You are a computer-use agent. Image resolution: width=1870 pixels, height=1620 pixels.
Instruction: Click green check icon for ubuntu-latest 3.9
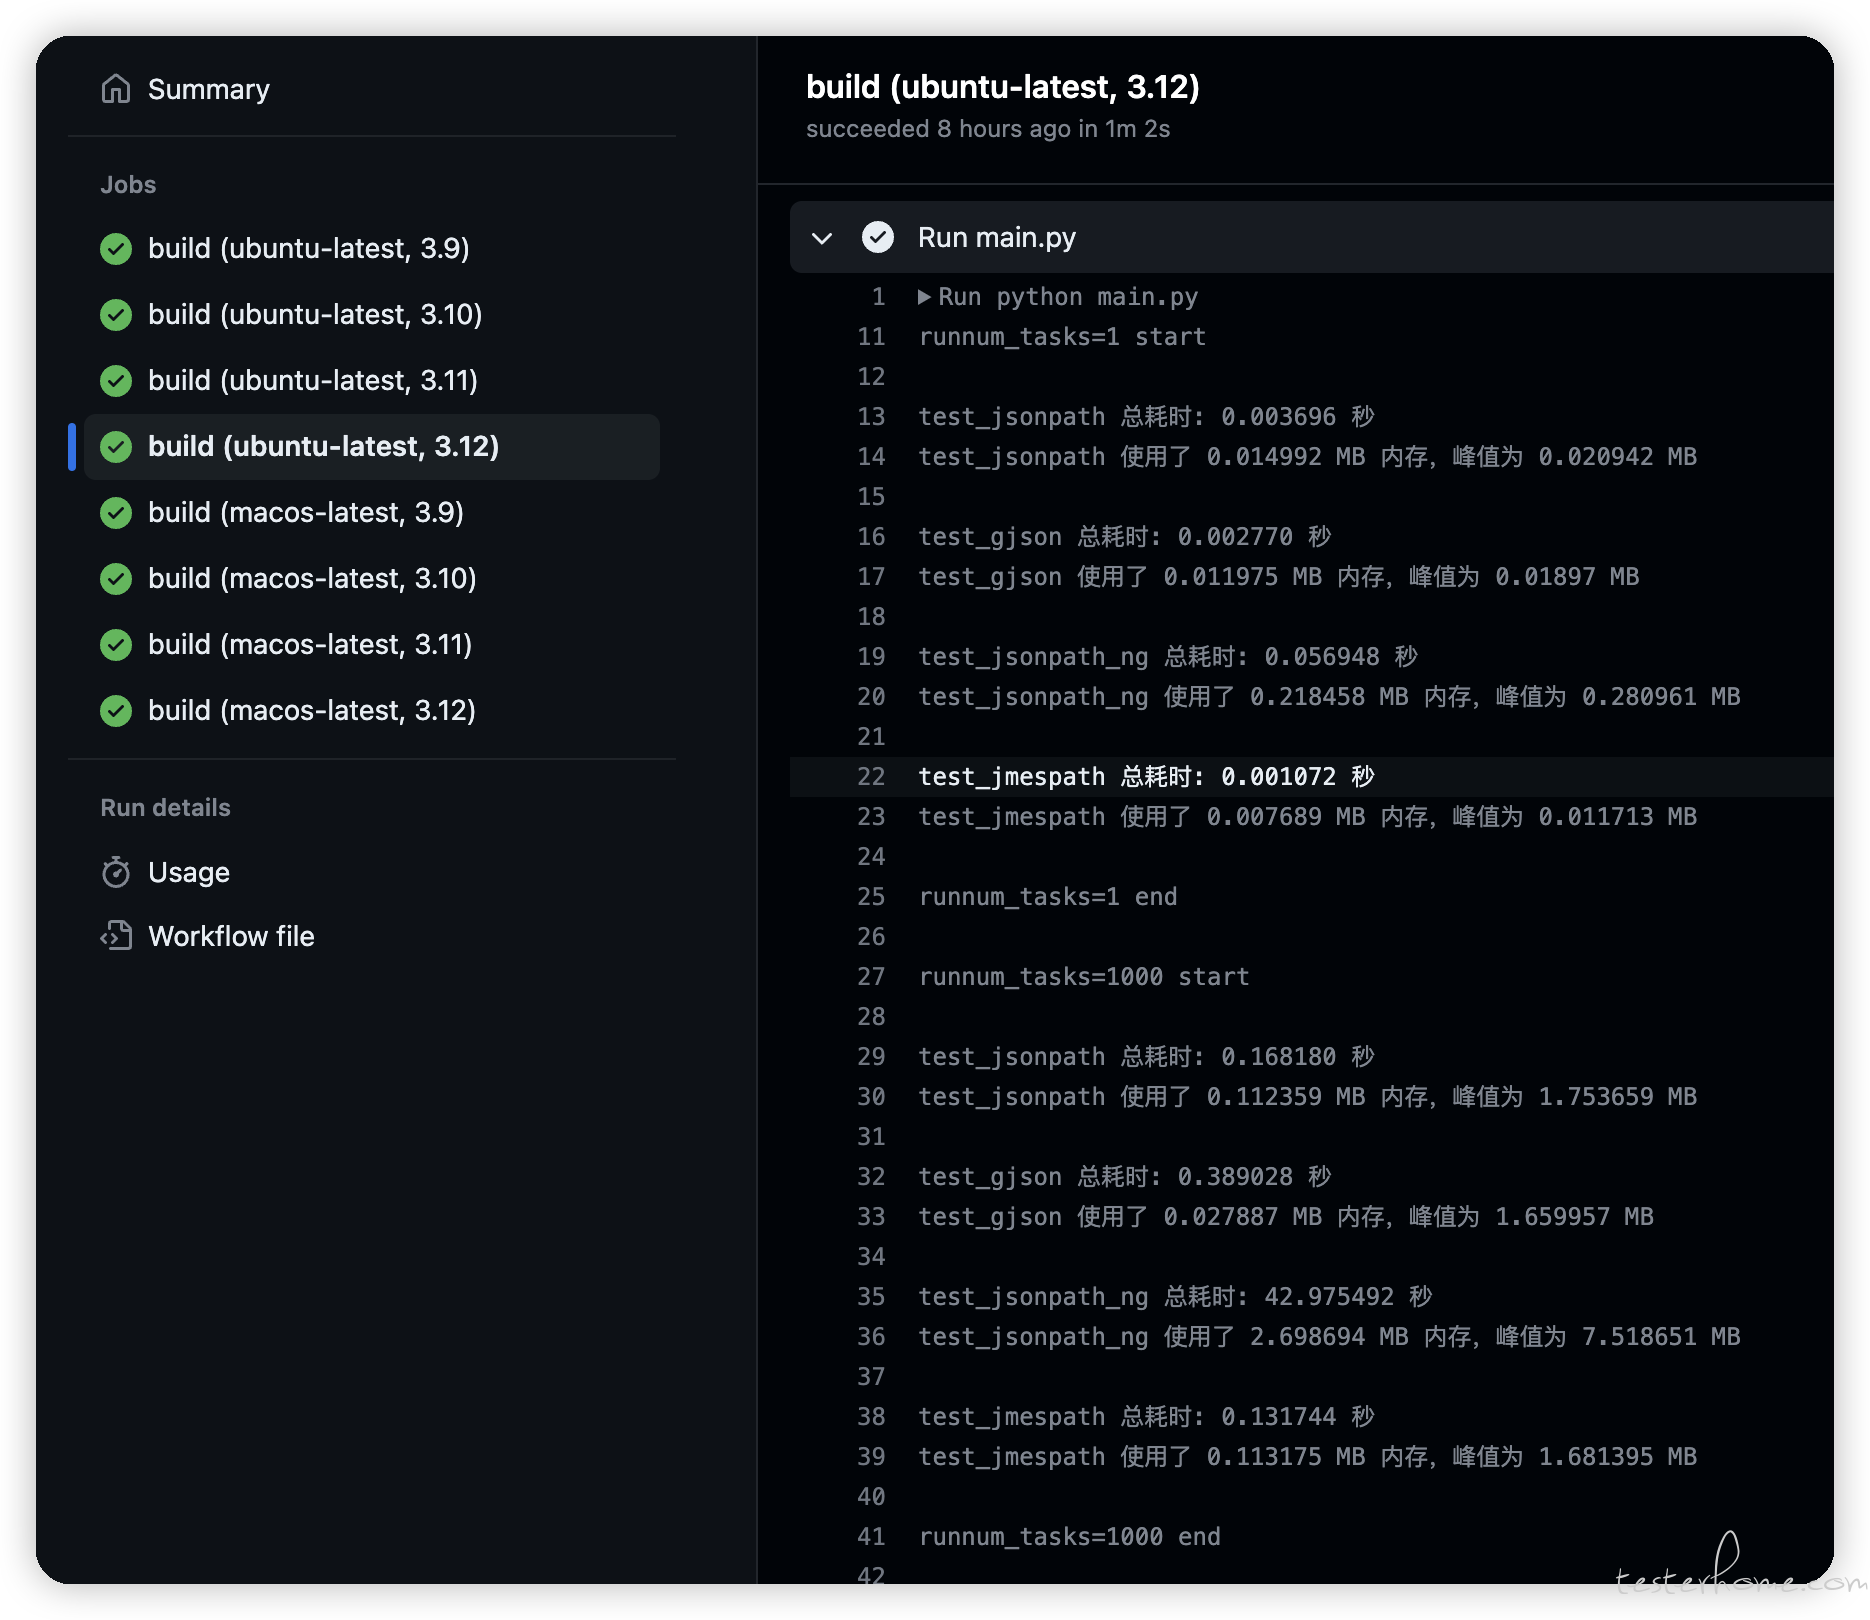point(116,248)
